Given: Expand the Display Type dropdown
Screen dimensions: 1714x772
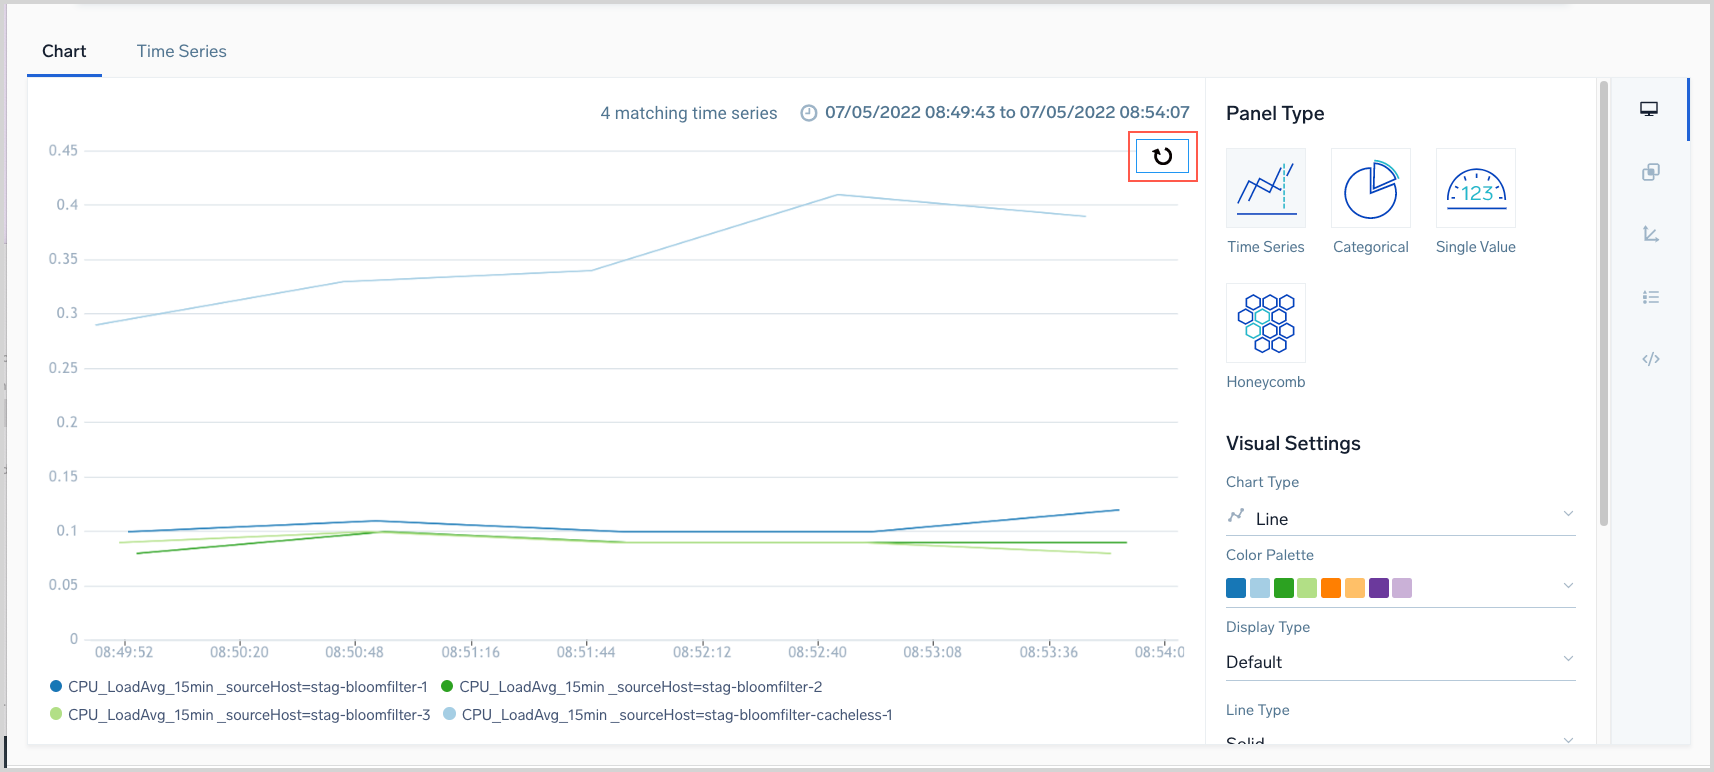Looking at the screenshot, I should click(x=1400, y=662).
